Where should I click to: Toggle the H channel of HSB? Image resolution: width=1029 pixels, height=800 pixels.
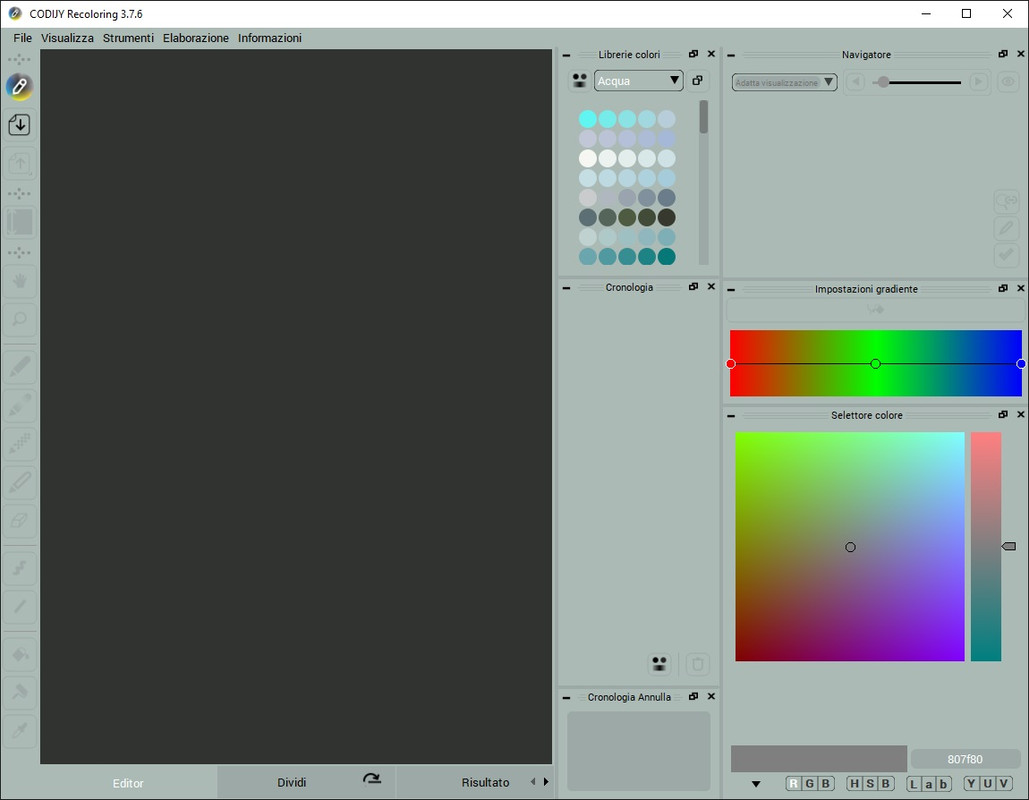[x=854, y=783]
